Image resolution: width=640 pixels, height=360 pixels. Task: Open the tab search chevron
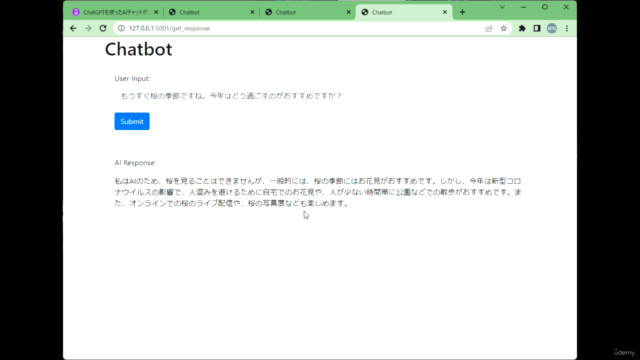(x=502, y=7)
